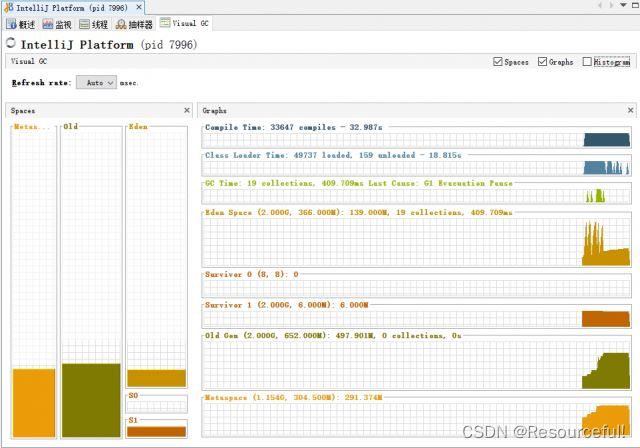Screen dimensions: 640x448
Task: Click the scroll tabs right arrow
Action: click(x=611, y=5)
